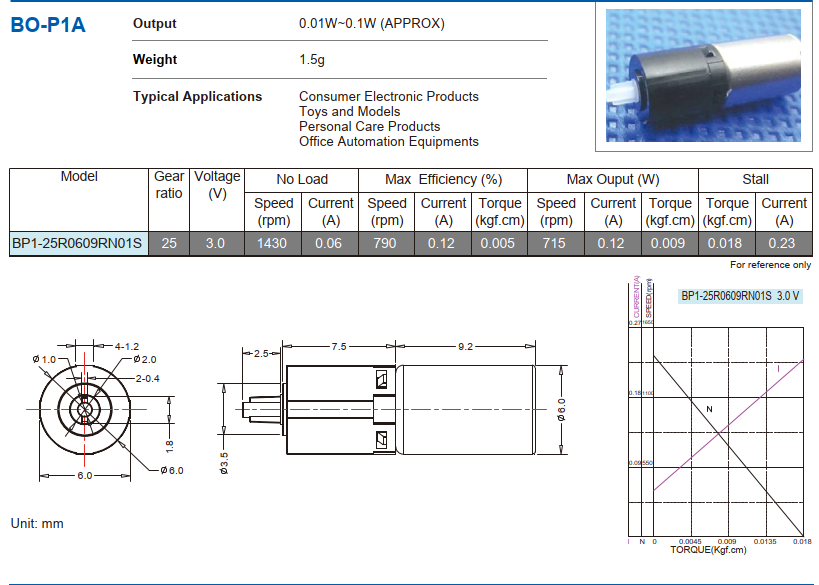
Task: Select the Typical Applications label
Action: click(197, 97)
